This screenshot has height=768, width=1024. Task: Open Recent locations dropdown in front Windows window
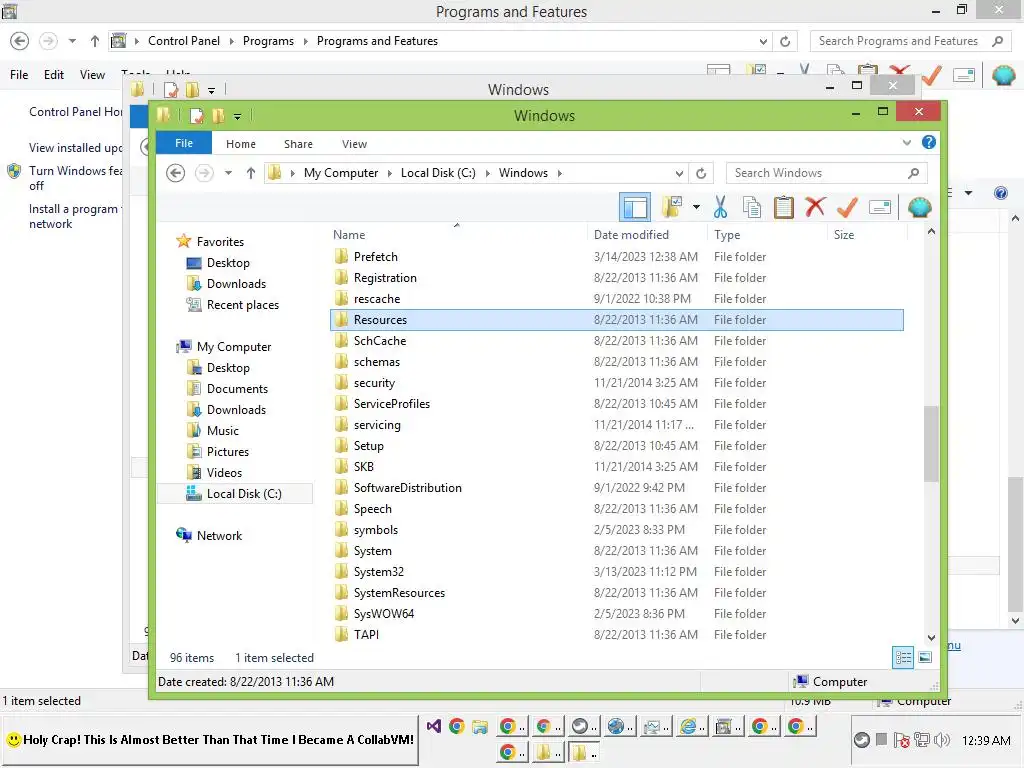coord(228,173)
